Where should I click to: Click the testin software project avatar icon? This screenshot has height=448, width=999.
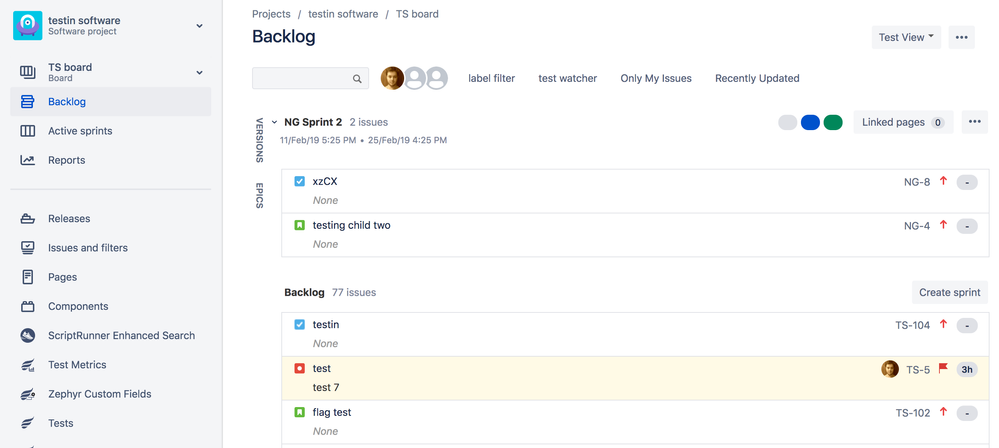click(27, 25)
